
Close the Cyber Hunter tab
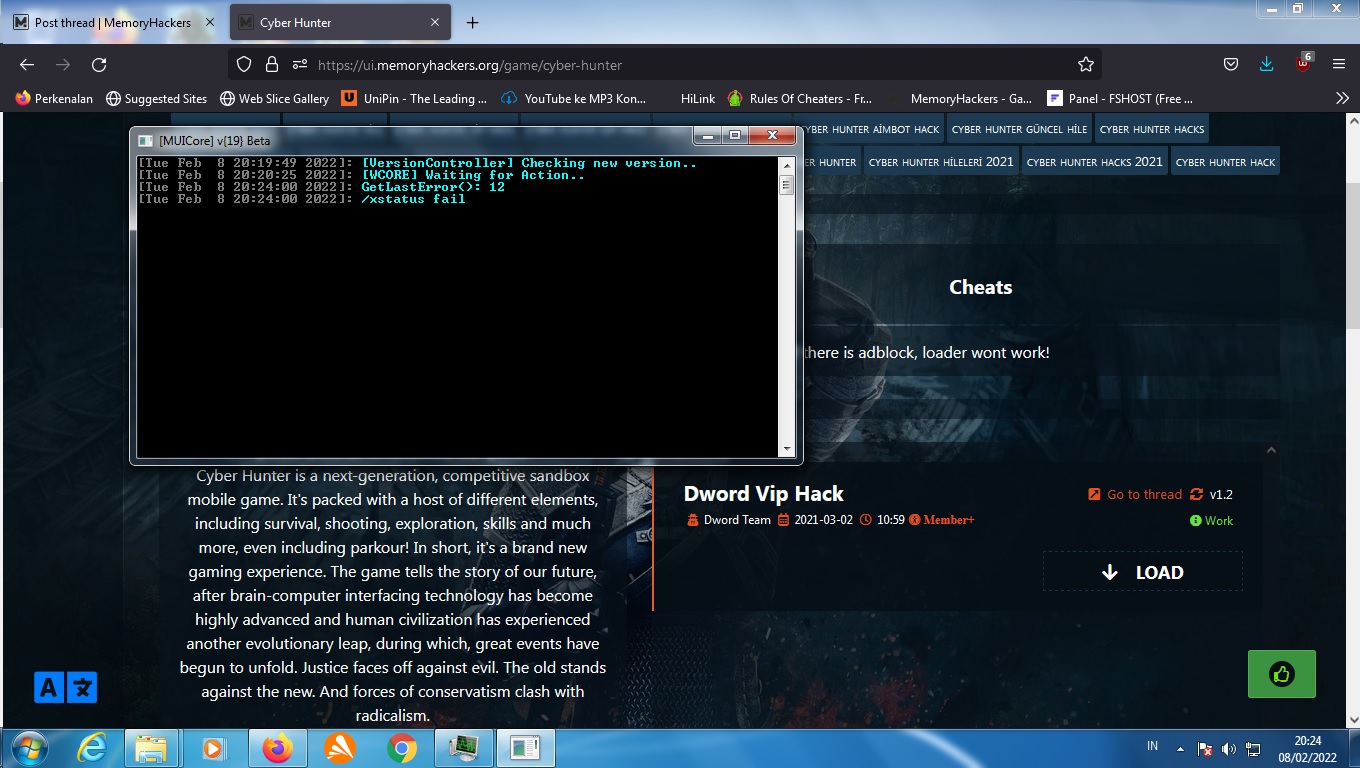[x=435, y=22]
